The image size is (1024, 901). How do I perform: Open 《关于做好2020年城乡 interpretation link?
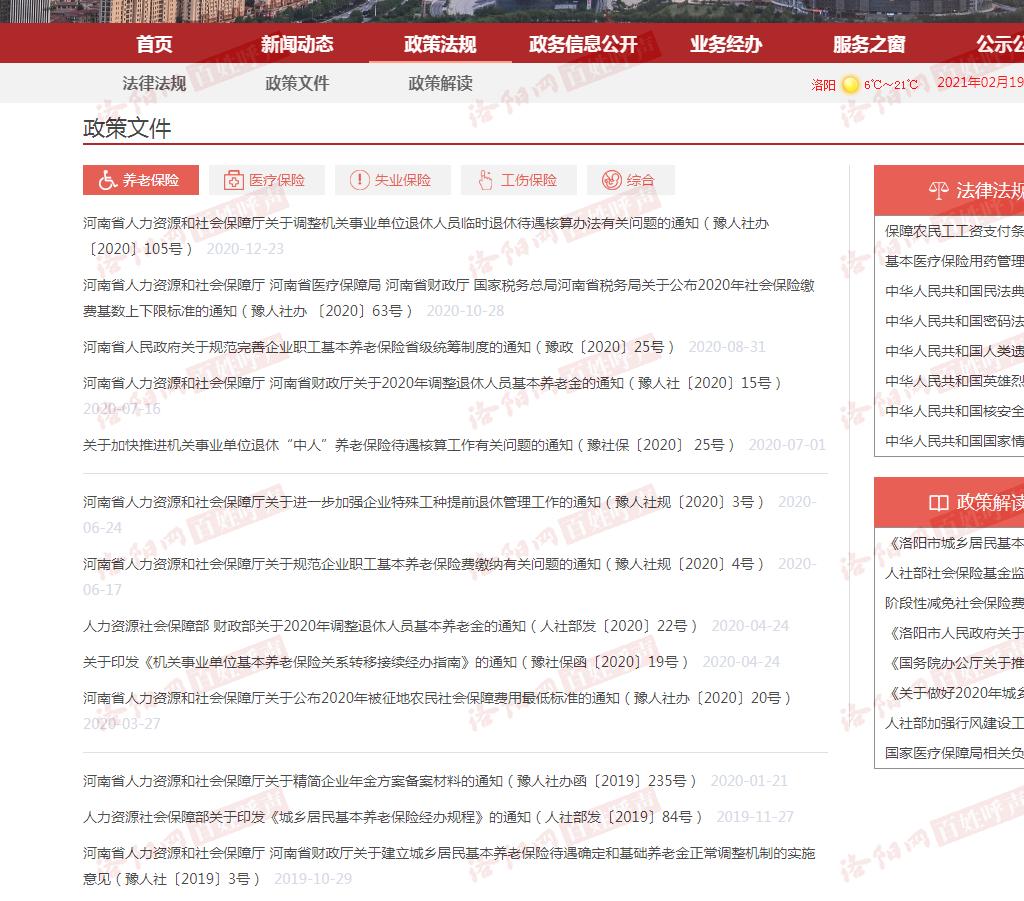click(954, 693)
